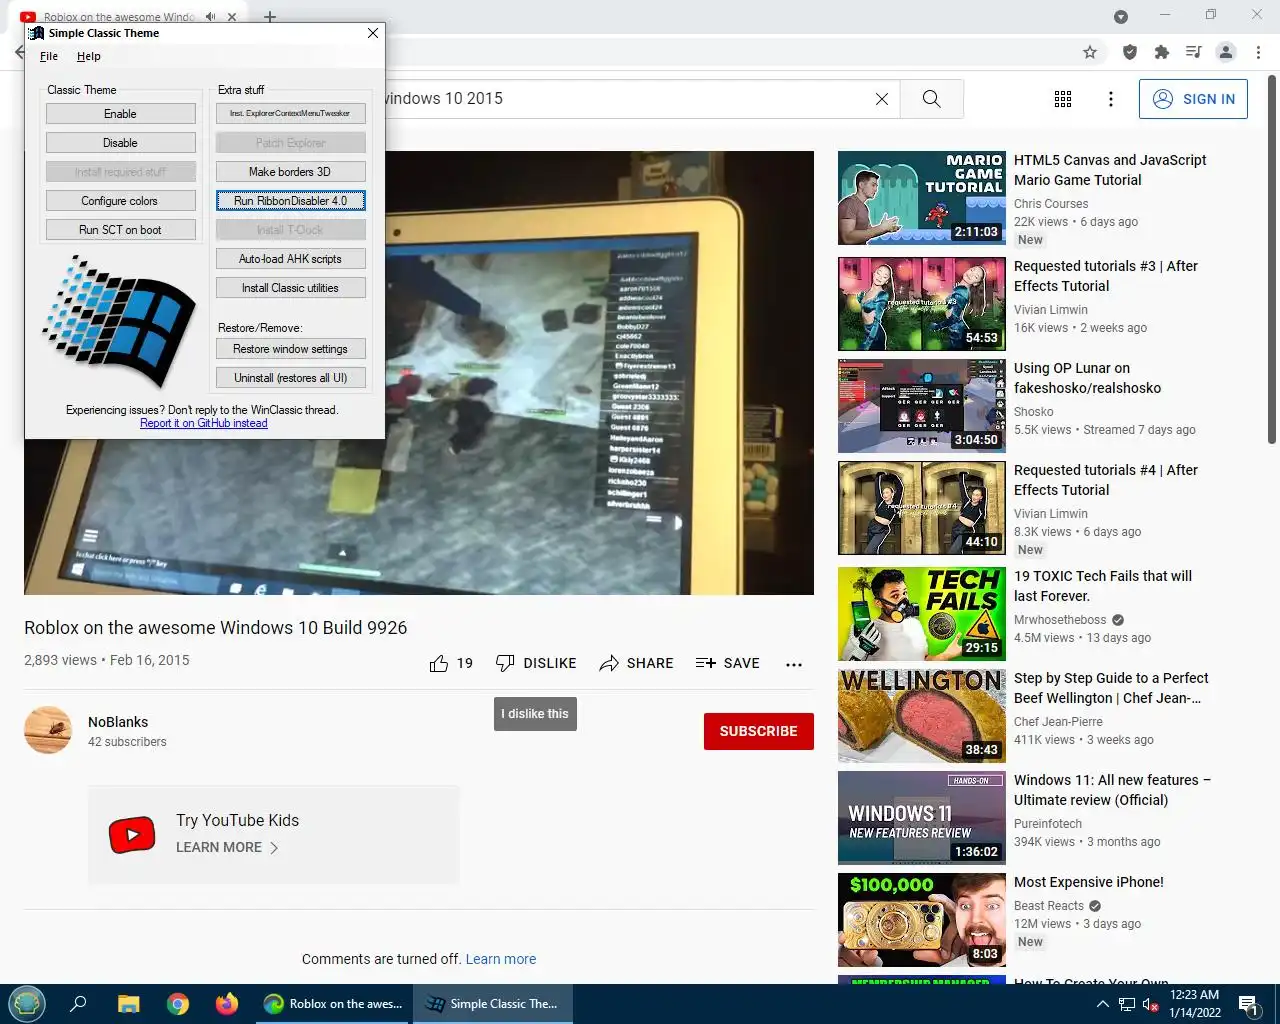Click the video player to pause
This screenshot has height=1024, width=1280.
[x=419, y=373]
